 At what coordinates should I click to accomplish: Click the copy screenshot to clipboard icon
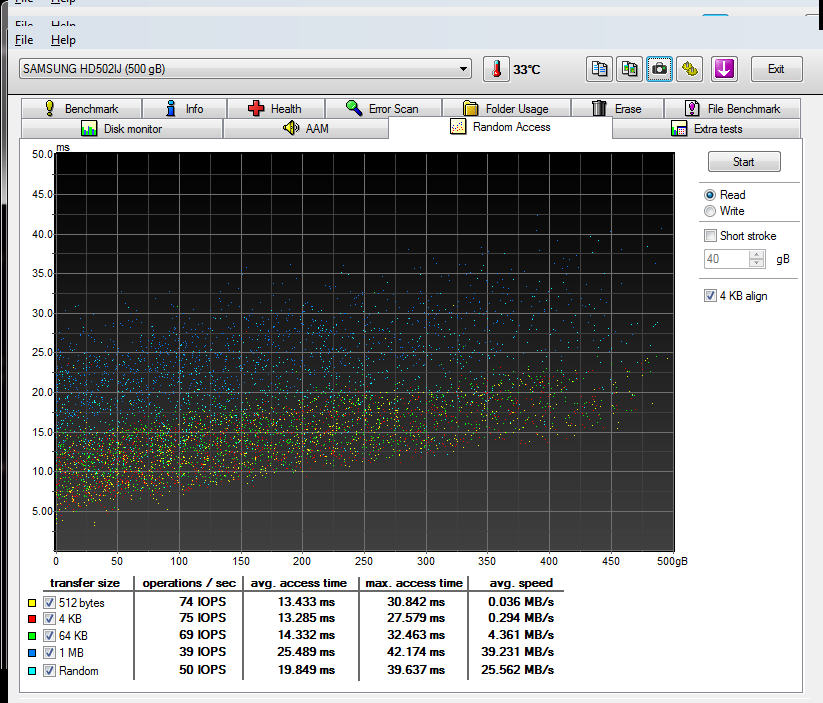[x=629, y=69]
